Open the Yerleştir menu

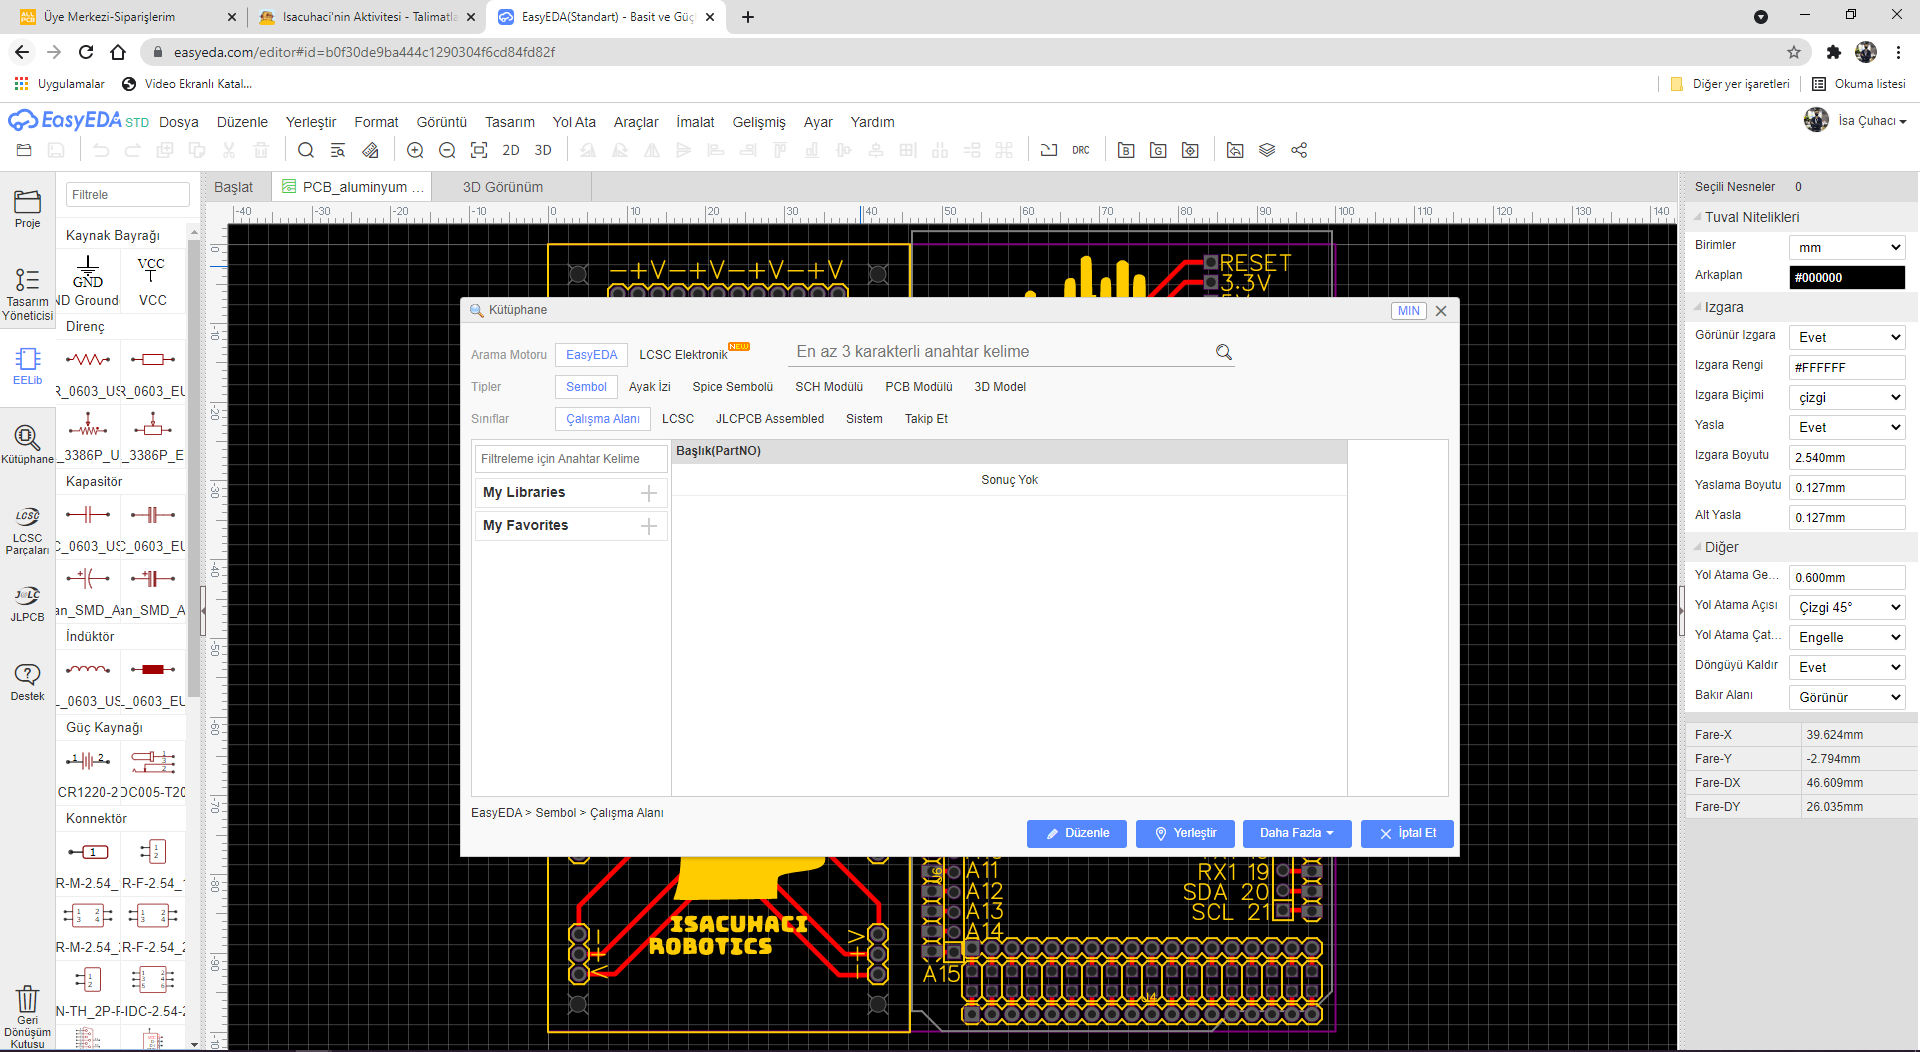pyautogui.click(x=310, y=121)
